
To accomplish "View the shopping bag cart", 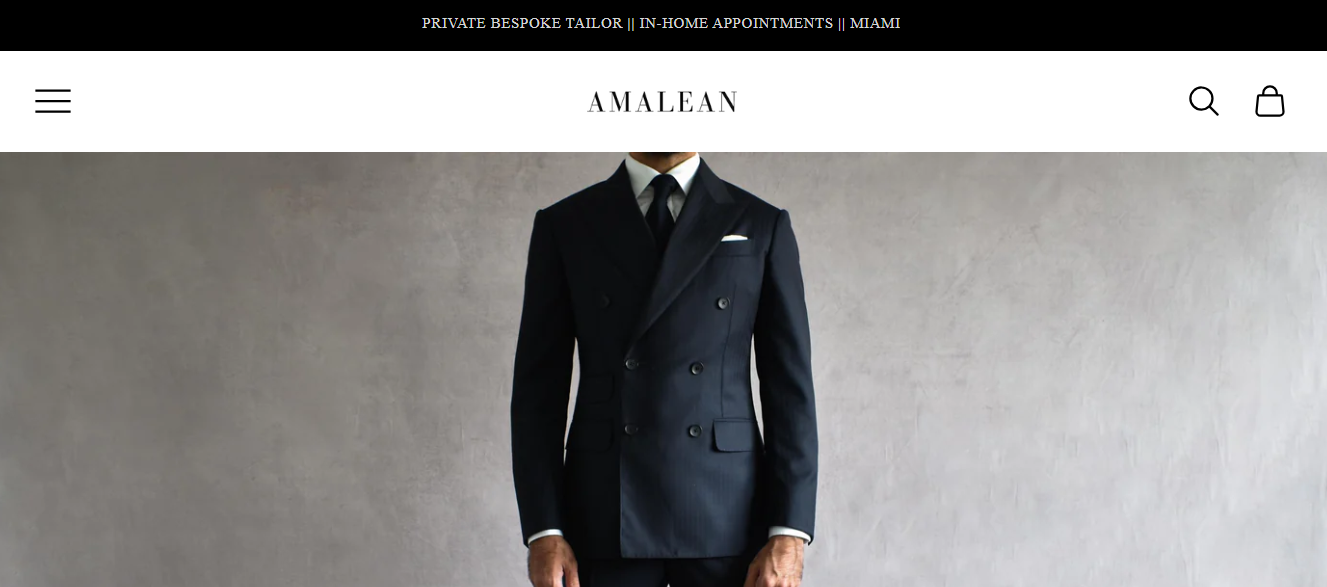I will click(1270, 101).
